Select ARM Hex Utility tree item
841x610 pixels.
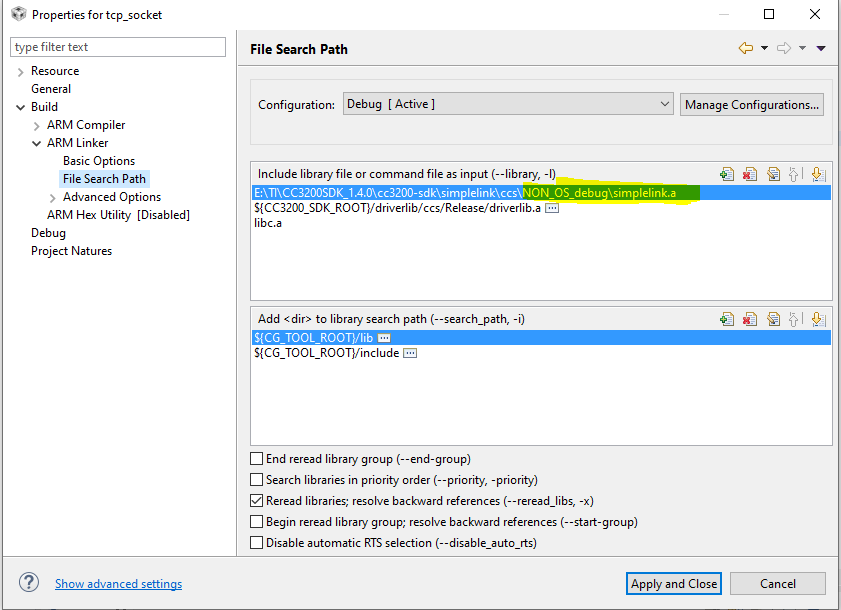click(x=118, y=215)
